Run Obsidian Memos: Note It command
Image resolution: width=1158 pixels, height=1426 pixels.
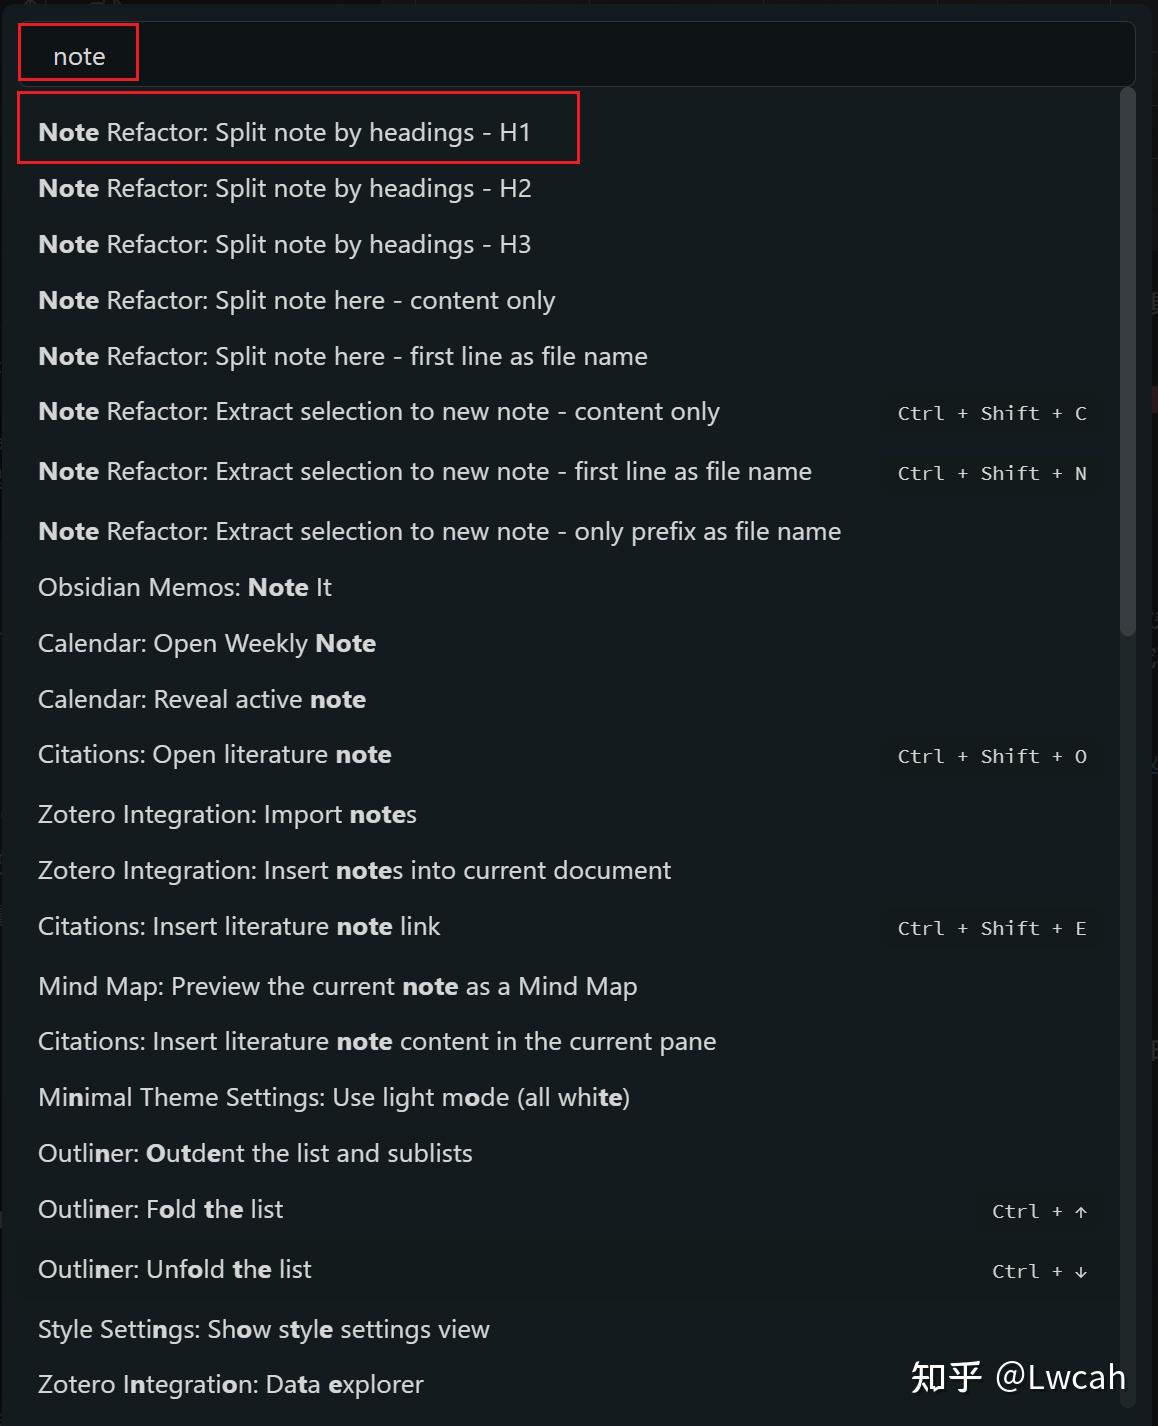click(570, 587)
